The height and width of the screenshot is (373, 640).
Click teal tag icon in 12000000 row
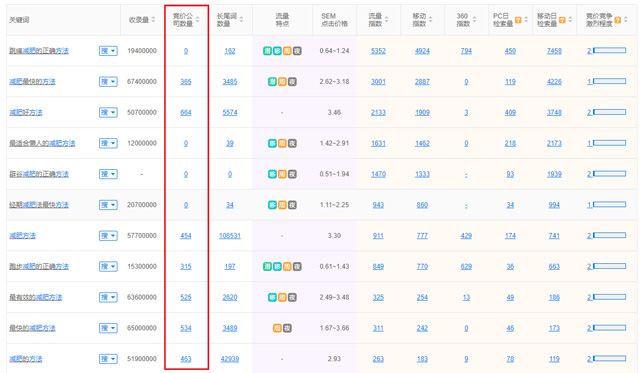click(x=272, y=143)
